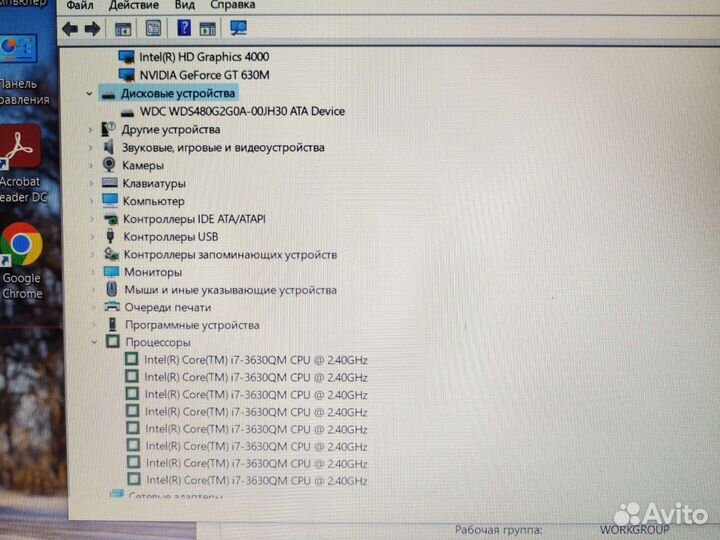Click the CPU chip icon next to Процессоры
720x540 pixels.
pos(113,341)
